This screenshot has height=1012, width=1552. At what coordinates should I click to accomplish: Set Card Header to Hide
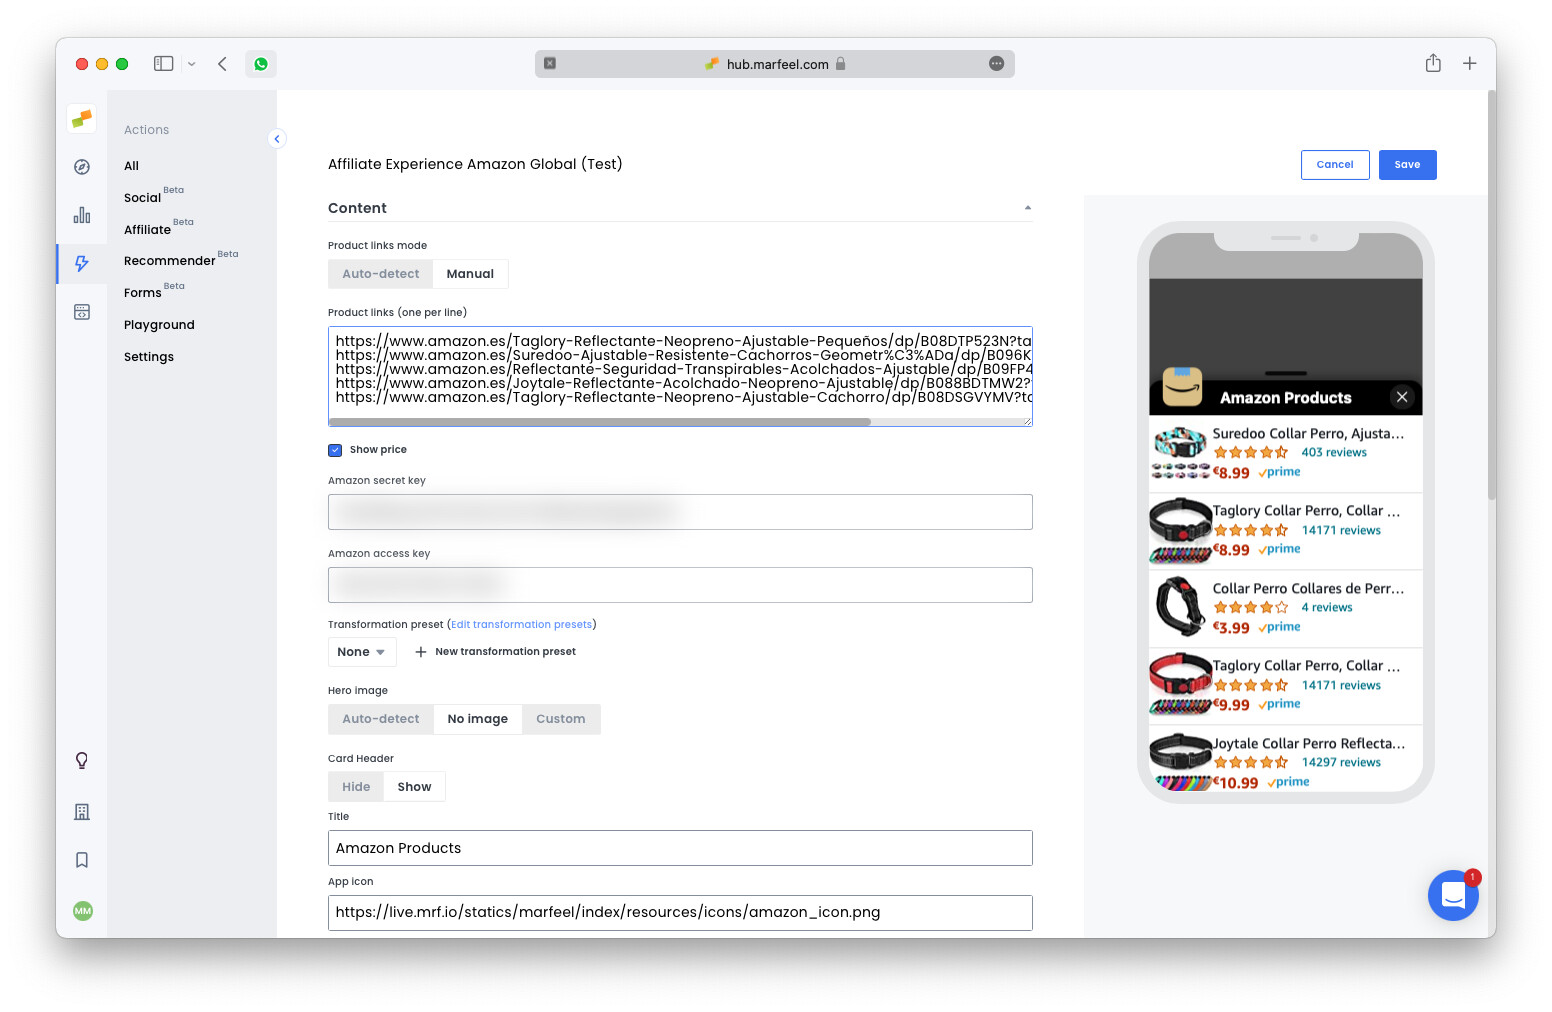(355, 786)
